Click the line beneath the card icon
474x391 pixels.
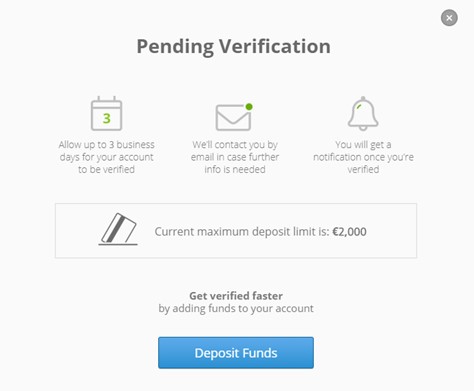(118, 244)
